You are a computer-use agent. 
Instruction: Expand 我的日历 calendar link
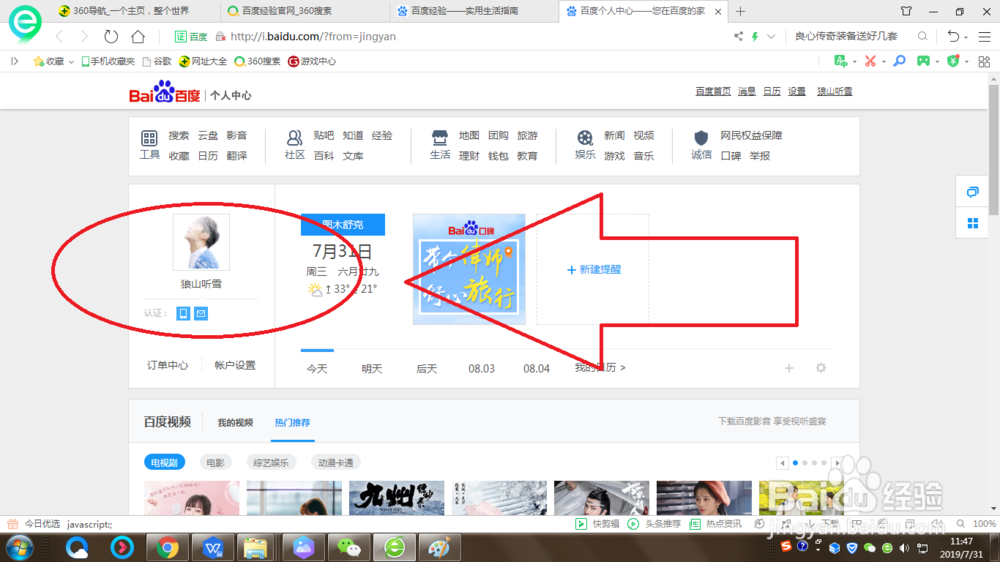[600, 367]
